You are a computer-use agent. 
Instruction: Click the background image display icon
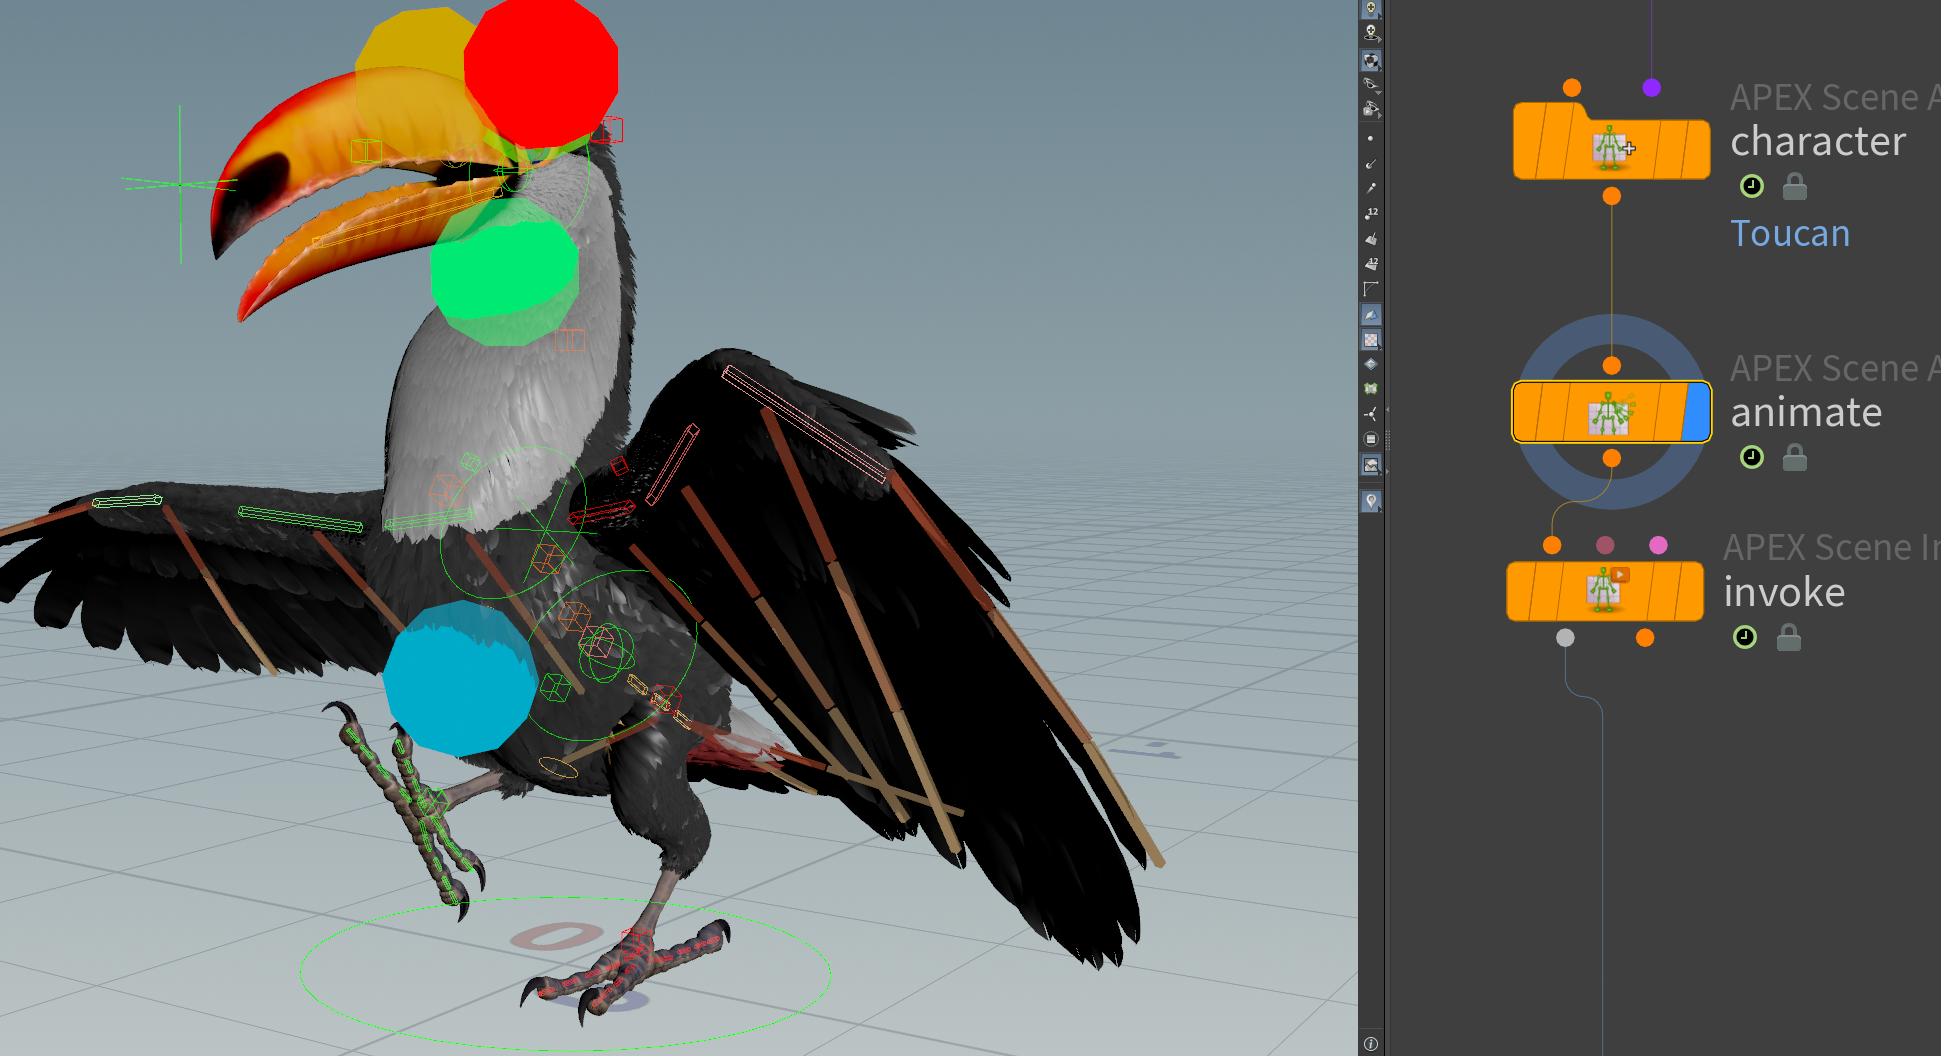(1370, 465)
